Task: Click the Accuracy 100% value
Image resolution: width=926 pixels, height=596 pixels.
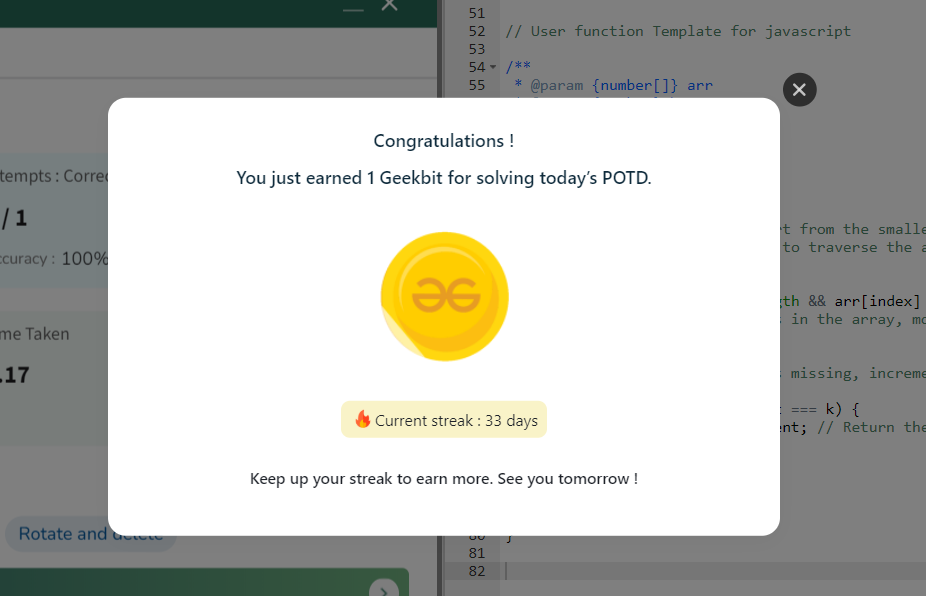Action: click(x=85, y=259)
